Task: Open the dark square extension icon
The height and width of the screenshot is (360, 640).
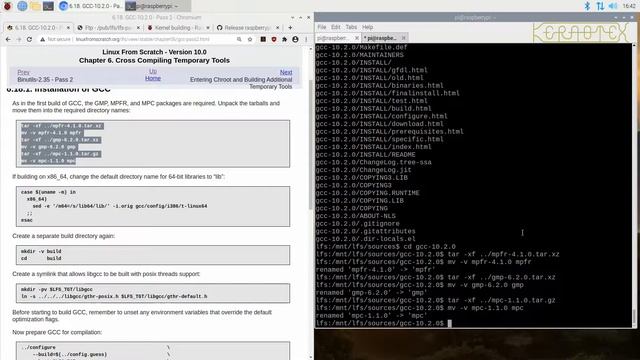Action: tap(263, 39)
